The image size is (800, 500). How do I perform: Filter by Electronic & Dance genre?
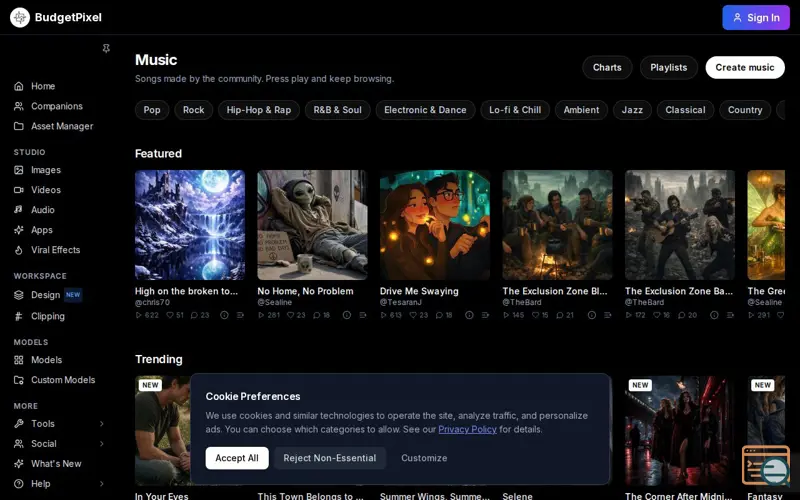point(425,110)
